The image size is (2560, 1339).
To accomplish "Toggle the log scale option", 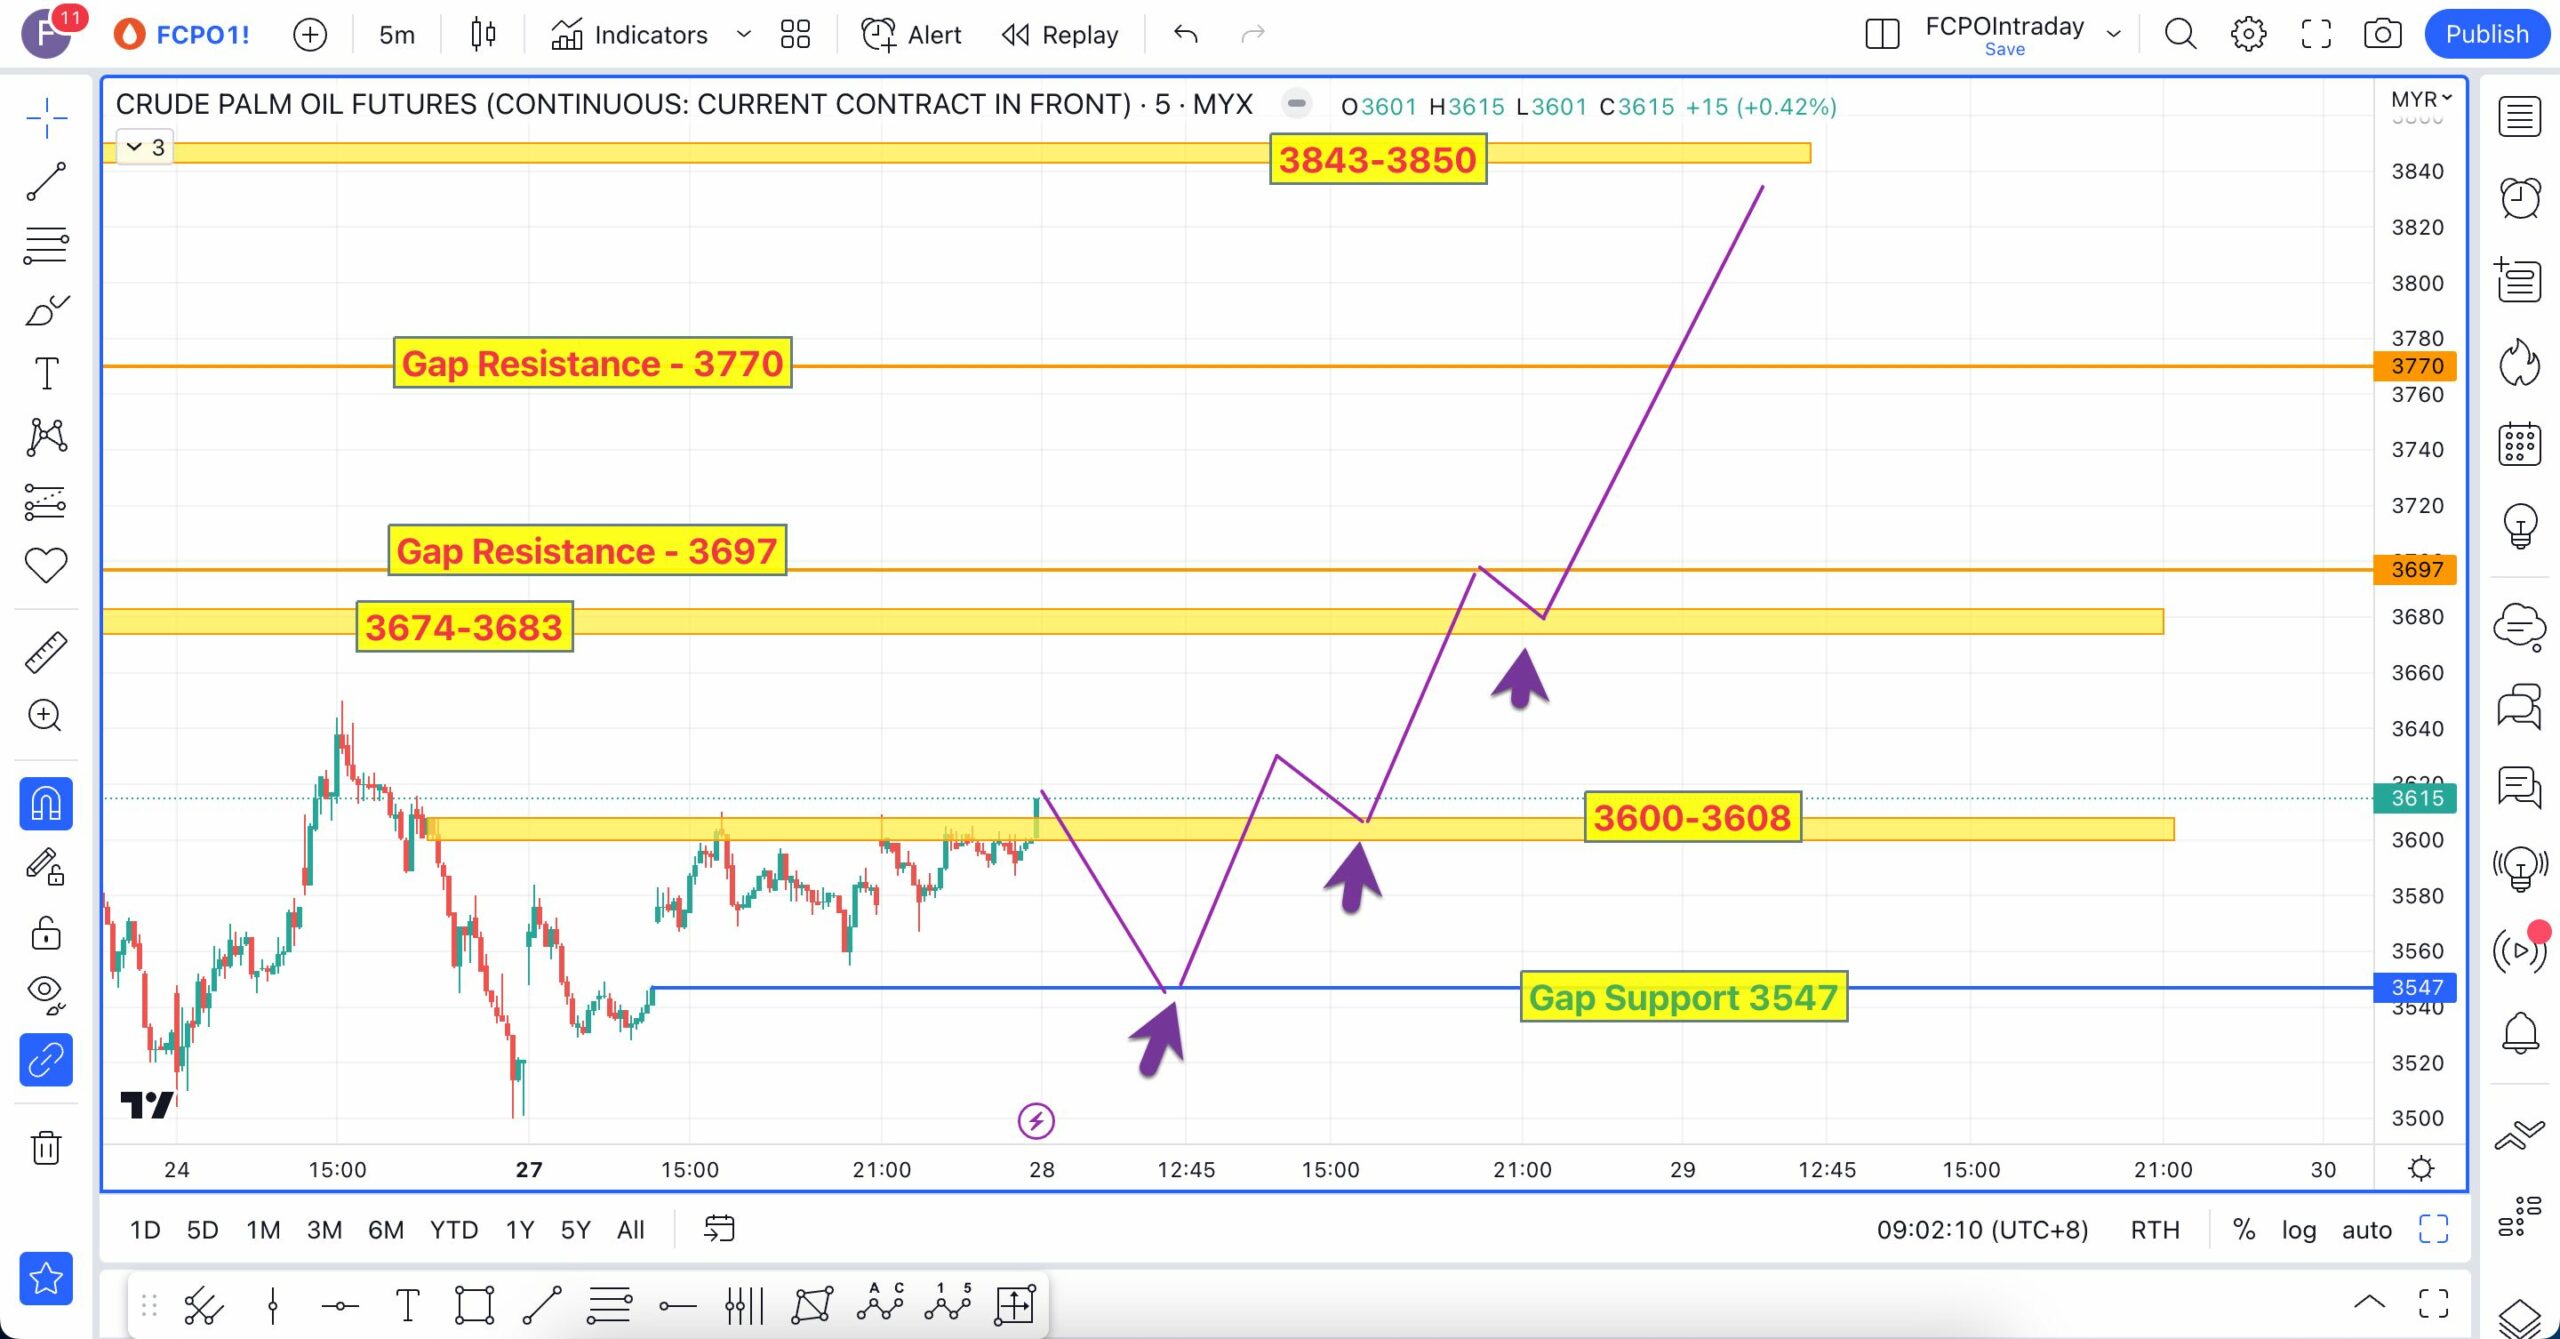I will click(2298, 1229).
